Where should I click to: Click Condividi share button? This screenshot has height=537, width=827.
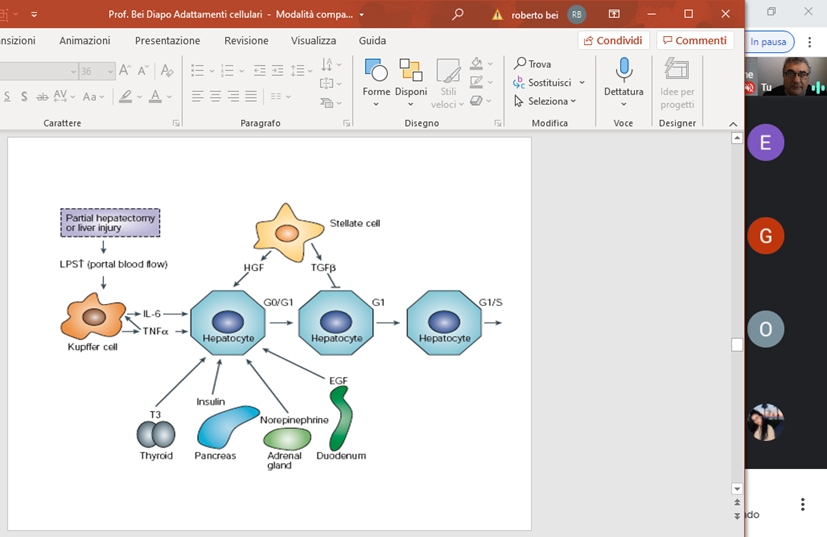coord(613,41)
